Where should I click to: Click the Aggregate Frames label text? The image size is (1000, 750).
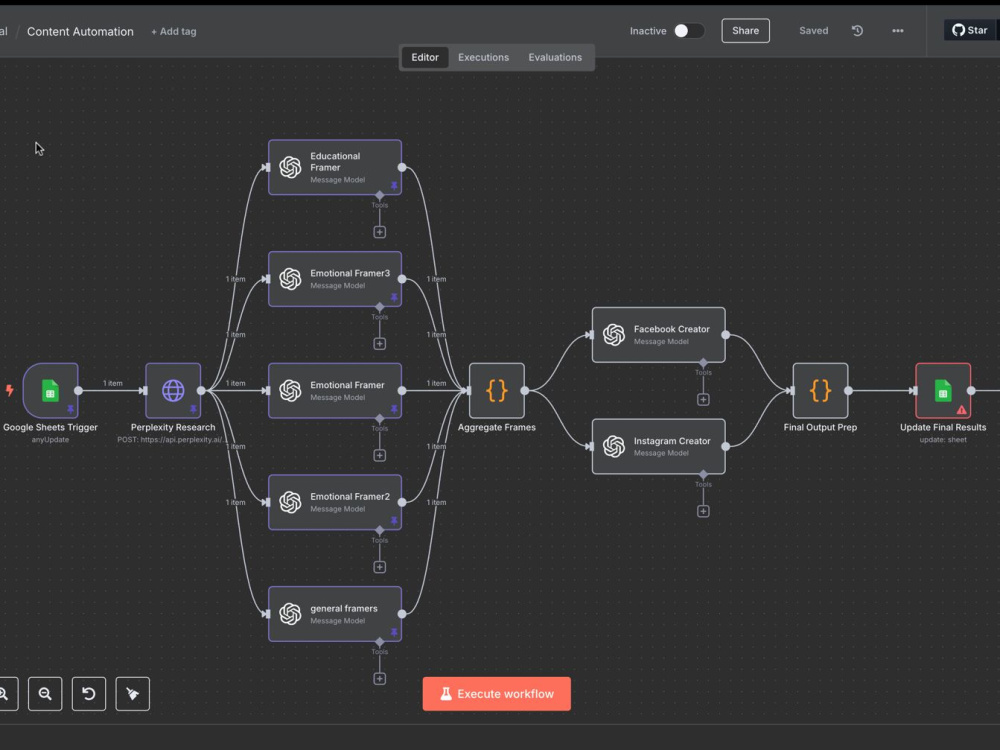pos(497,427)
